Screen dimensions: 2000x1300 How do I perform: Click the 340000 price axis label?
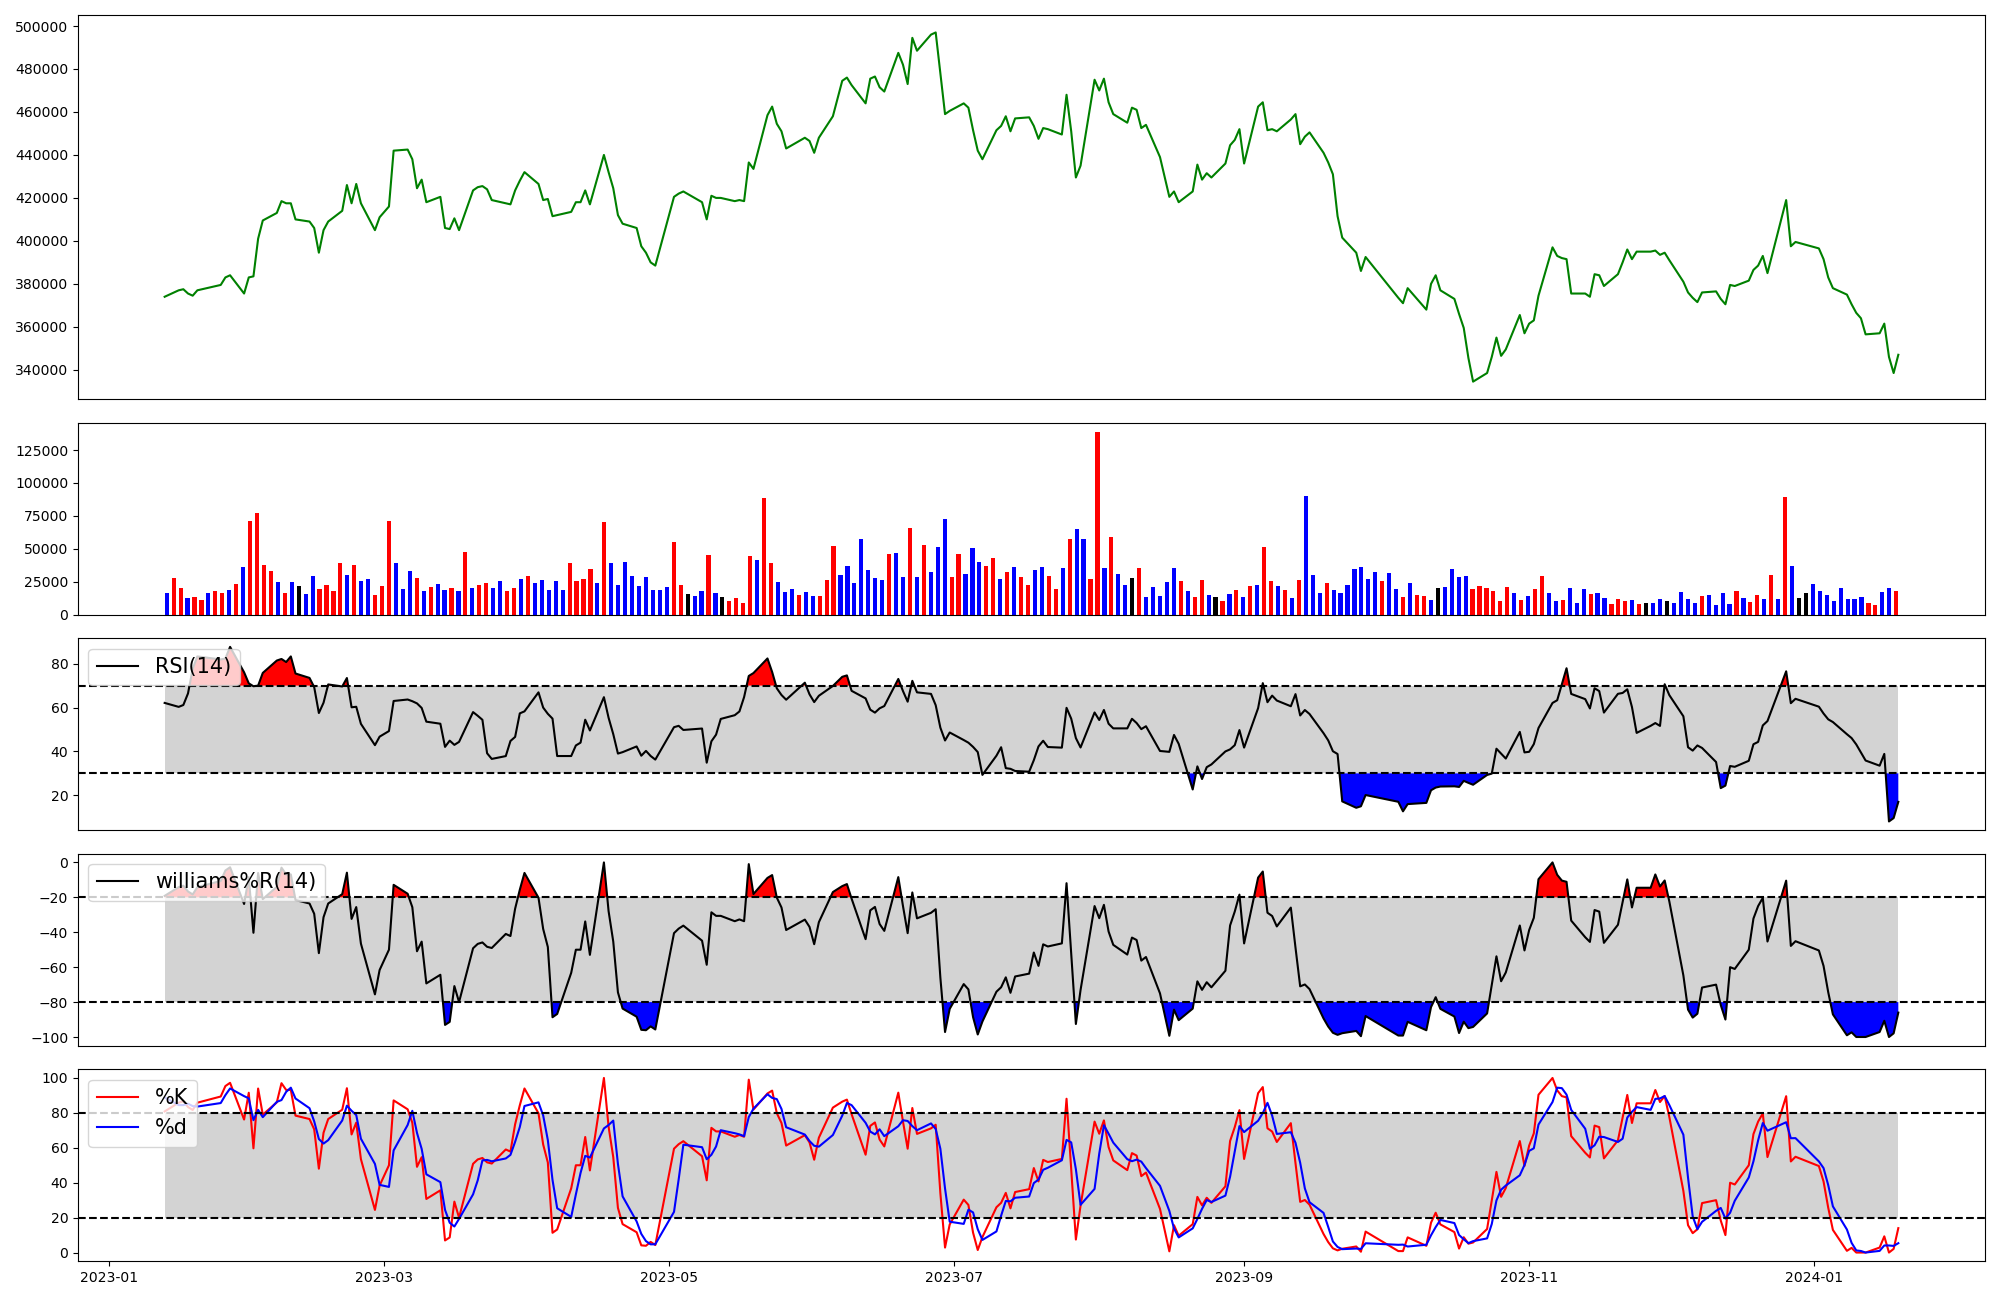pyautogui.click(x=42, y=370)
